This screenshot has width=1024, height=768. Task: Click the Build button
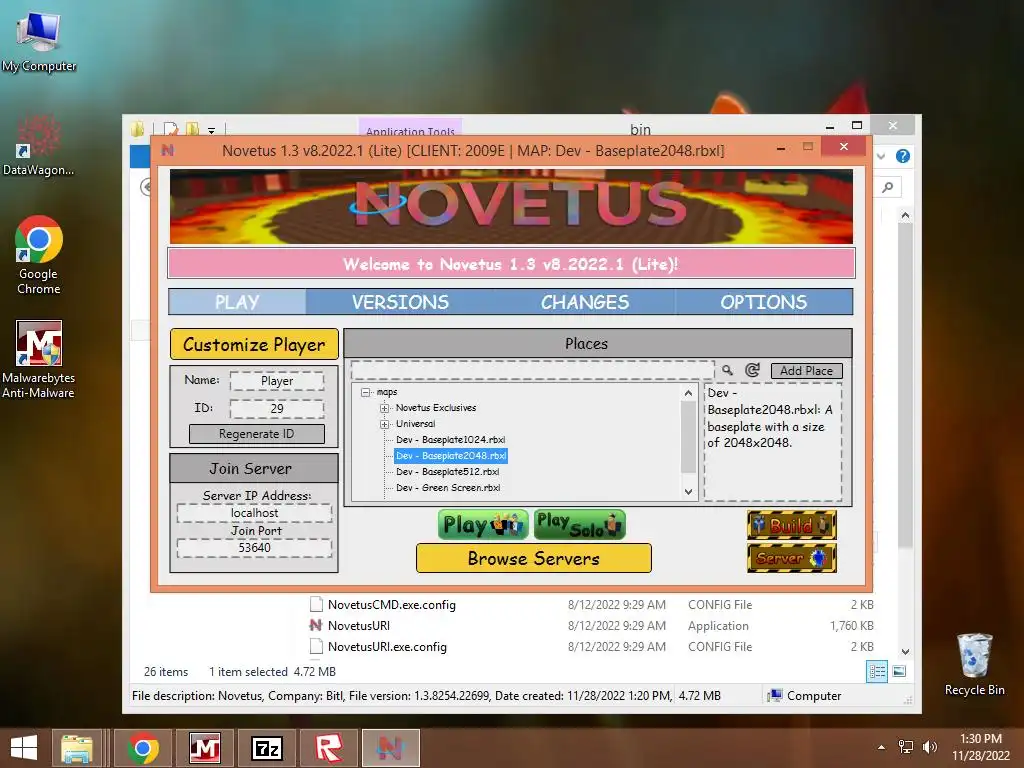point(792,525)
